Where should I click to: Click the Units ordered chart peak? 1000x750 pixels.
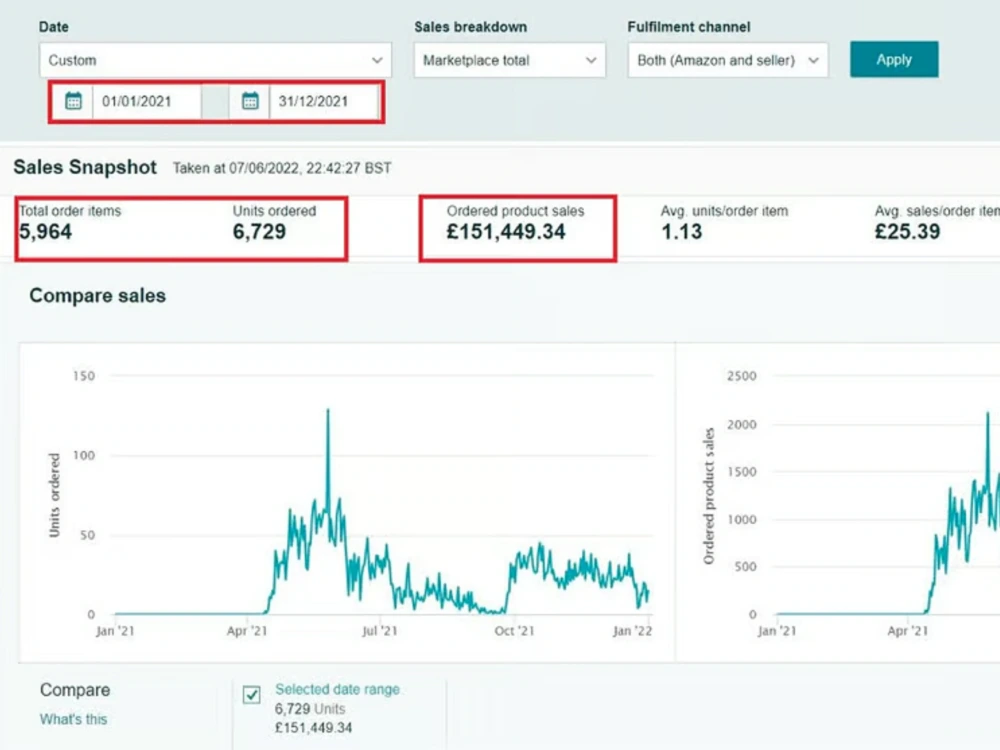(328, 411)
